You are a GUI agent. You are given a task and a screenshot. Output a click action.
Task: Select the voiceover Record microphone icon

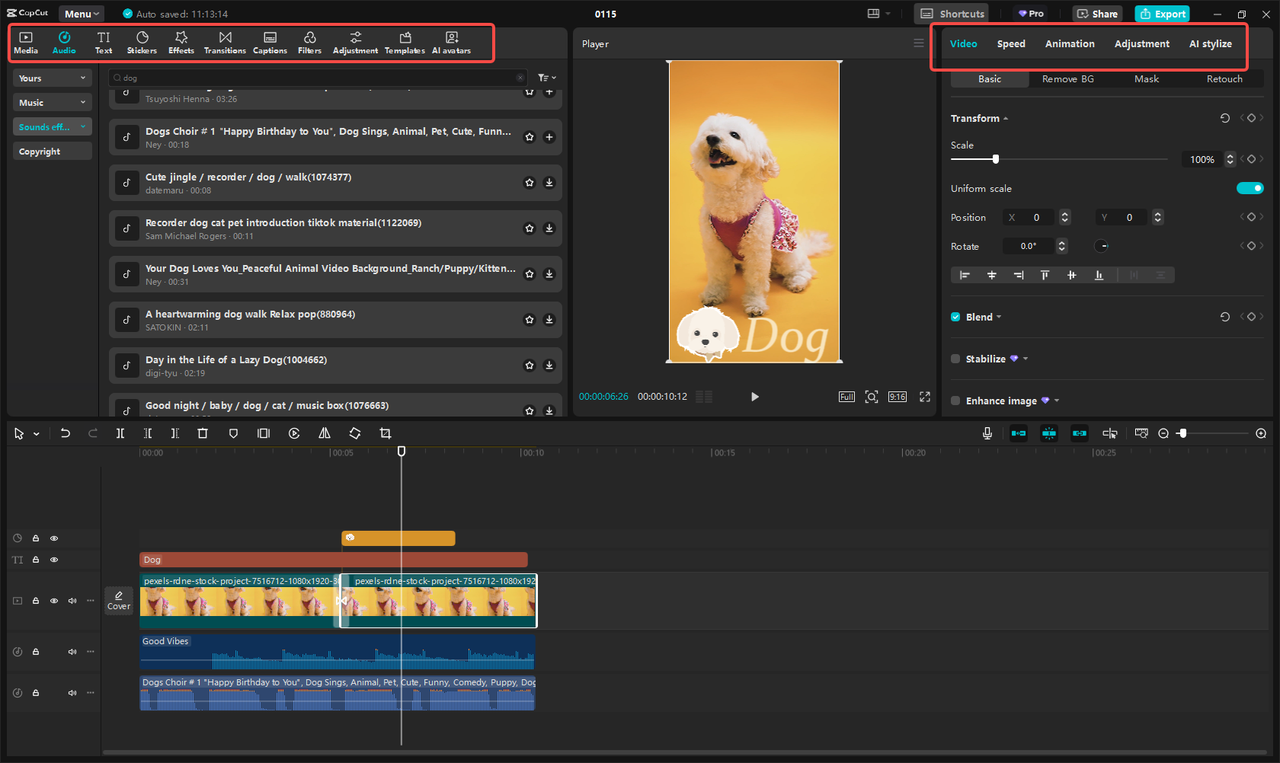(987, 433)
